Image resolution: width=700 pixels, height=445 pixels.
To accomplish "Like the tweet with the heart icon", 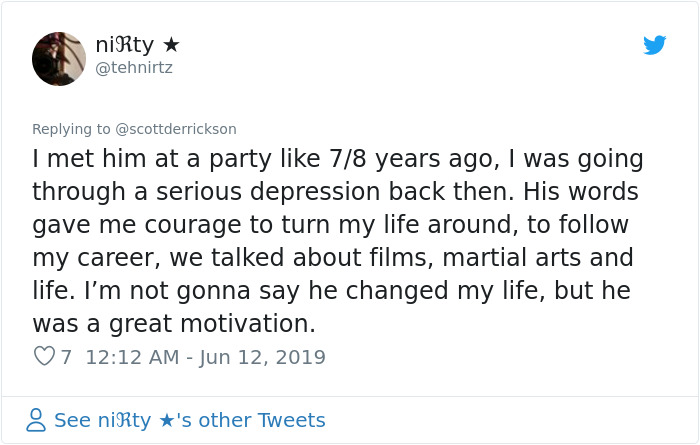I will tap(44, 357).
